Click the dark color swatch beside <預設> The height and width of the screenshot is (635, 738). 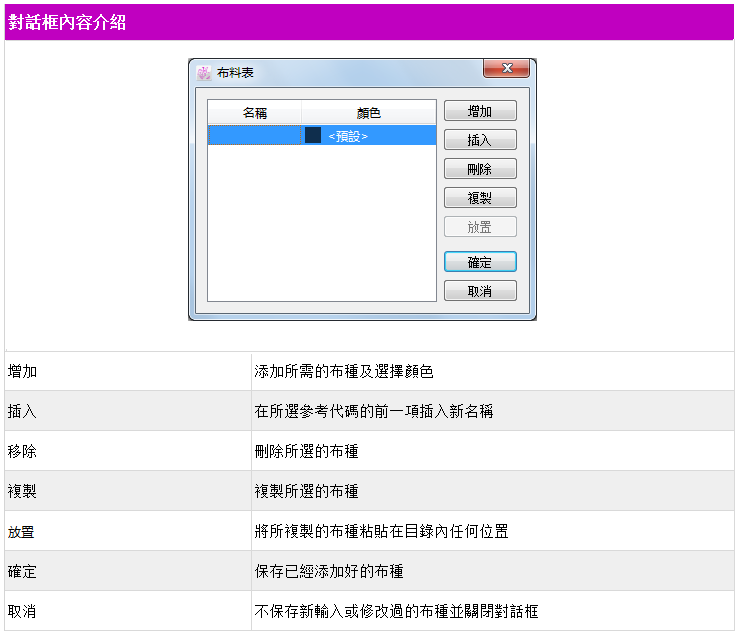point(313,135)
